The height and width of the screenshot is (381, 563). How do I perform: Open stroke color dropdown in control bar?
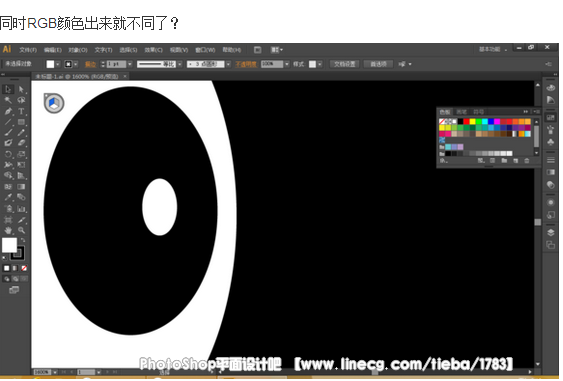tap(76, 64)
